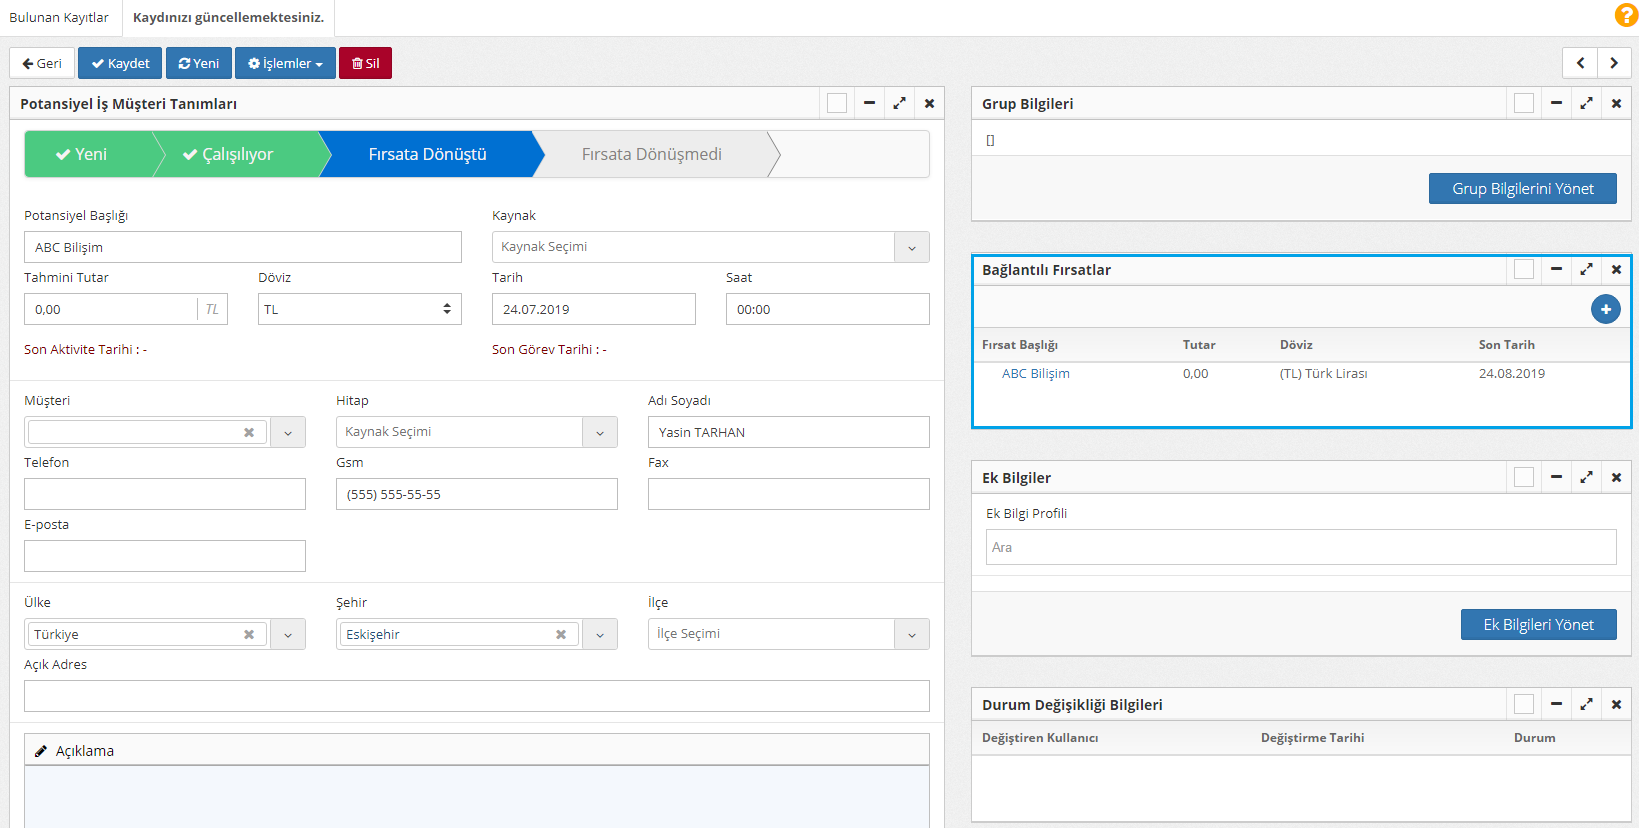Toggle checkbox in Durum Değişikliği Bilgileri header
This screenshot has width=1639, height=828.
tap(1524, 704)
